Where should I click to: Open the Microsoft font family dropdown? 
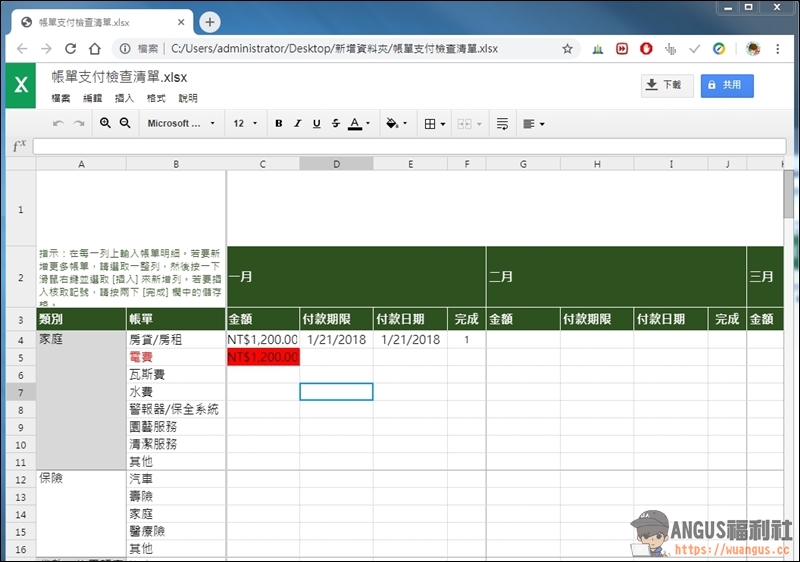(181, 123)
